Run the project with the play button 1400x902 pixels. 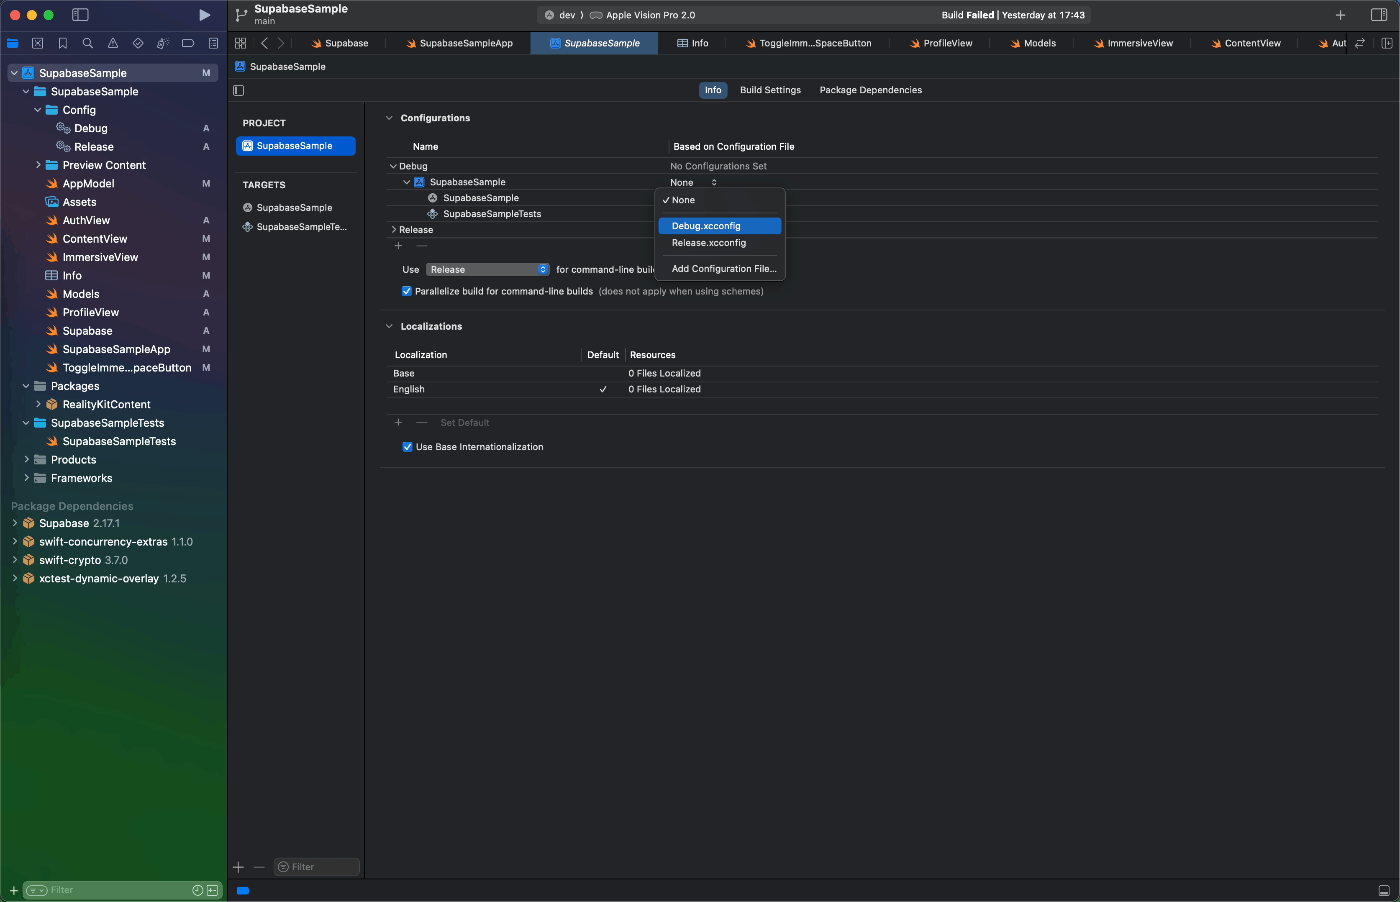click(204, 15)
